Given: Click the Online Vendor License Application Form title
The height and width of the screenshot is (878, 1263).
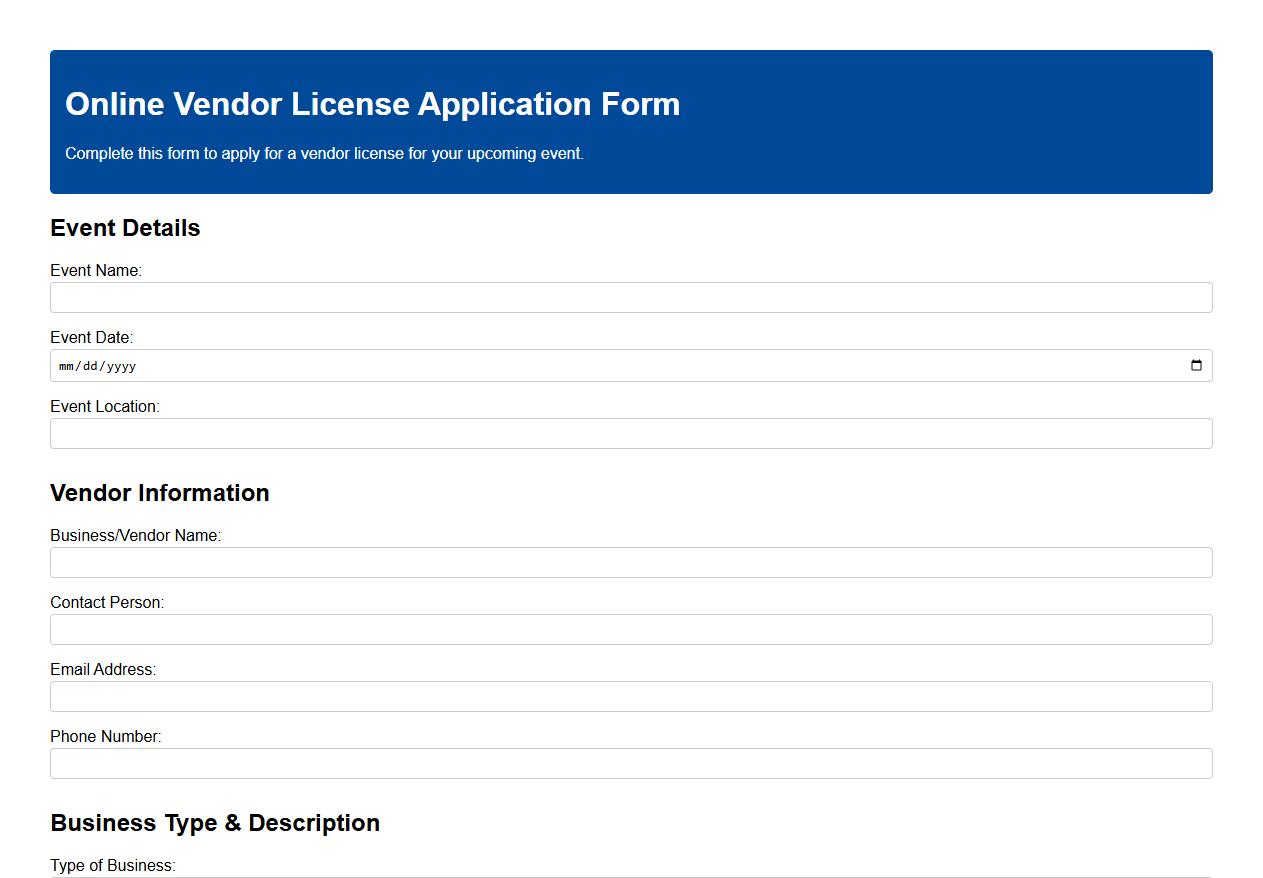Looking at the screenshot, I should (x=372, y=104).
